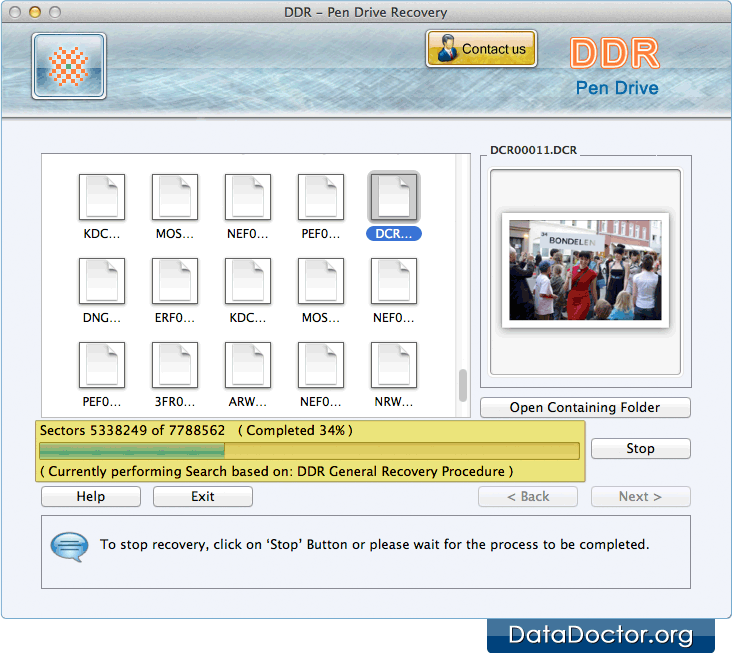Select the NEF0 file beside the NRW file
This screenshot has width=732, height=653.
(321, 365)
